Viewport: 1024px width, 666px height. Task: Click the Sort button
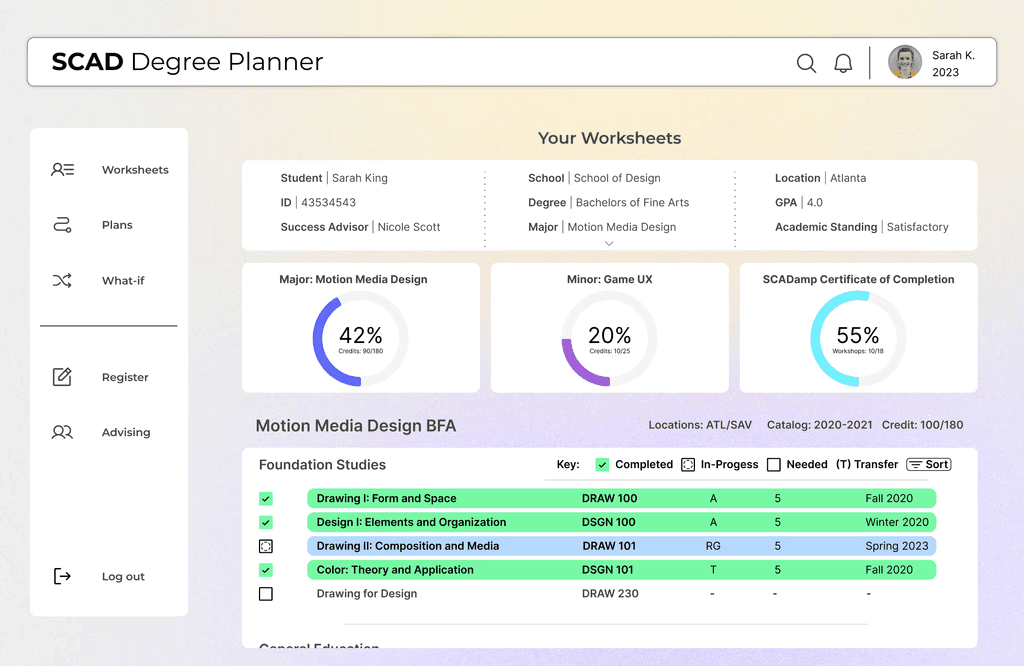coord(929,464)
